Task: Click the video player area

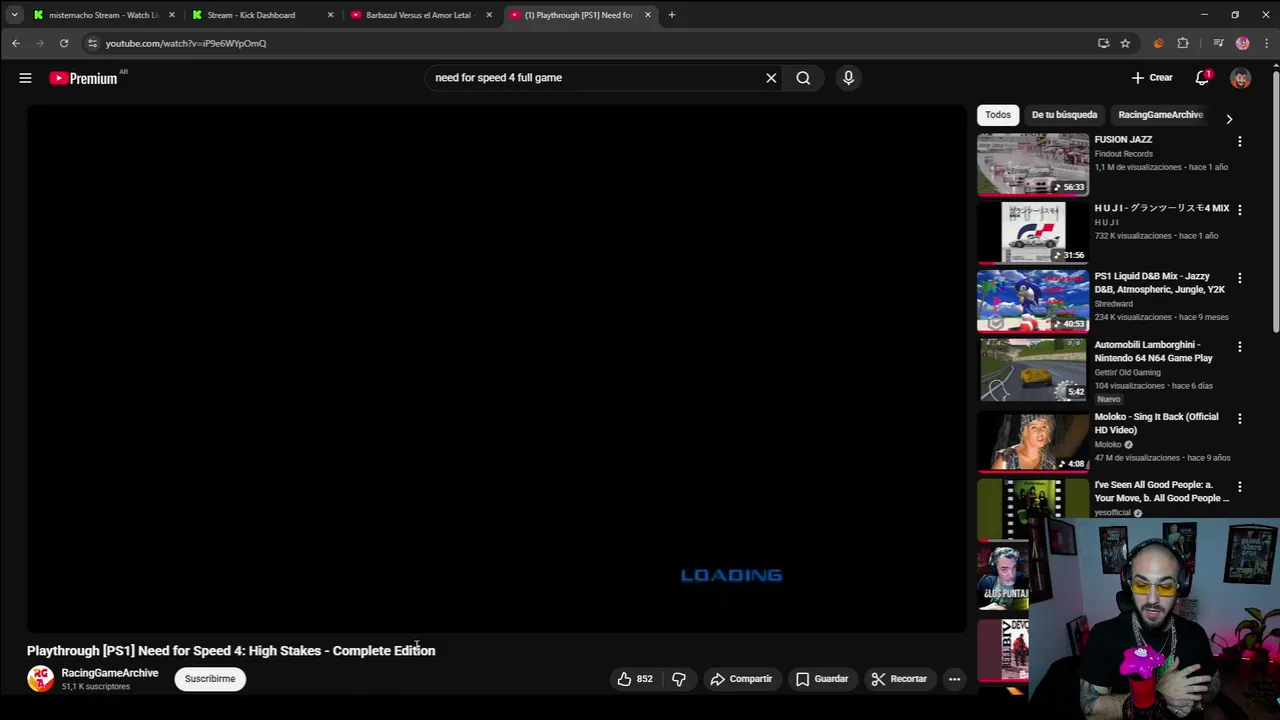Action: point(496,368)
